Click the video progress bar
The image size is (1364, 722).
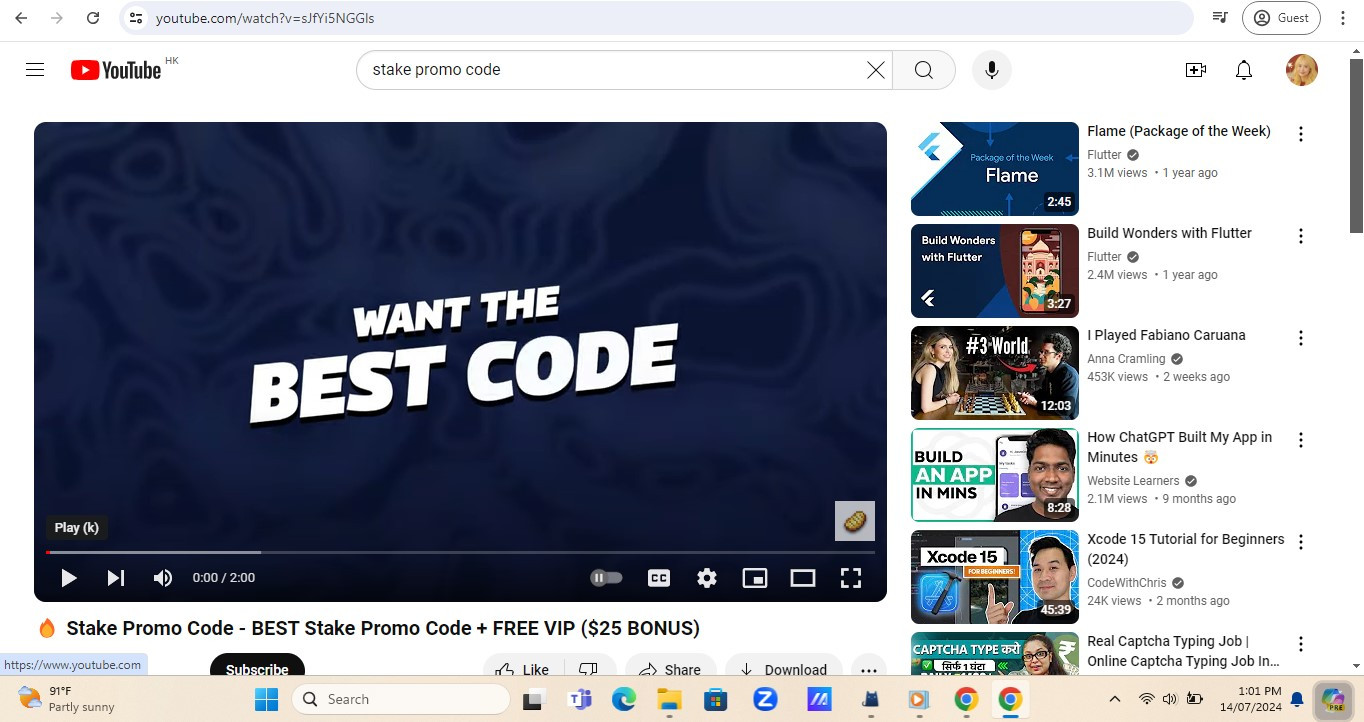pos(460,552)
